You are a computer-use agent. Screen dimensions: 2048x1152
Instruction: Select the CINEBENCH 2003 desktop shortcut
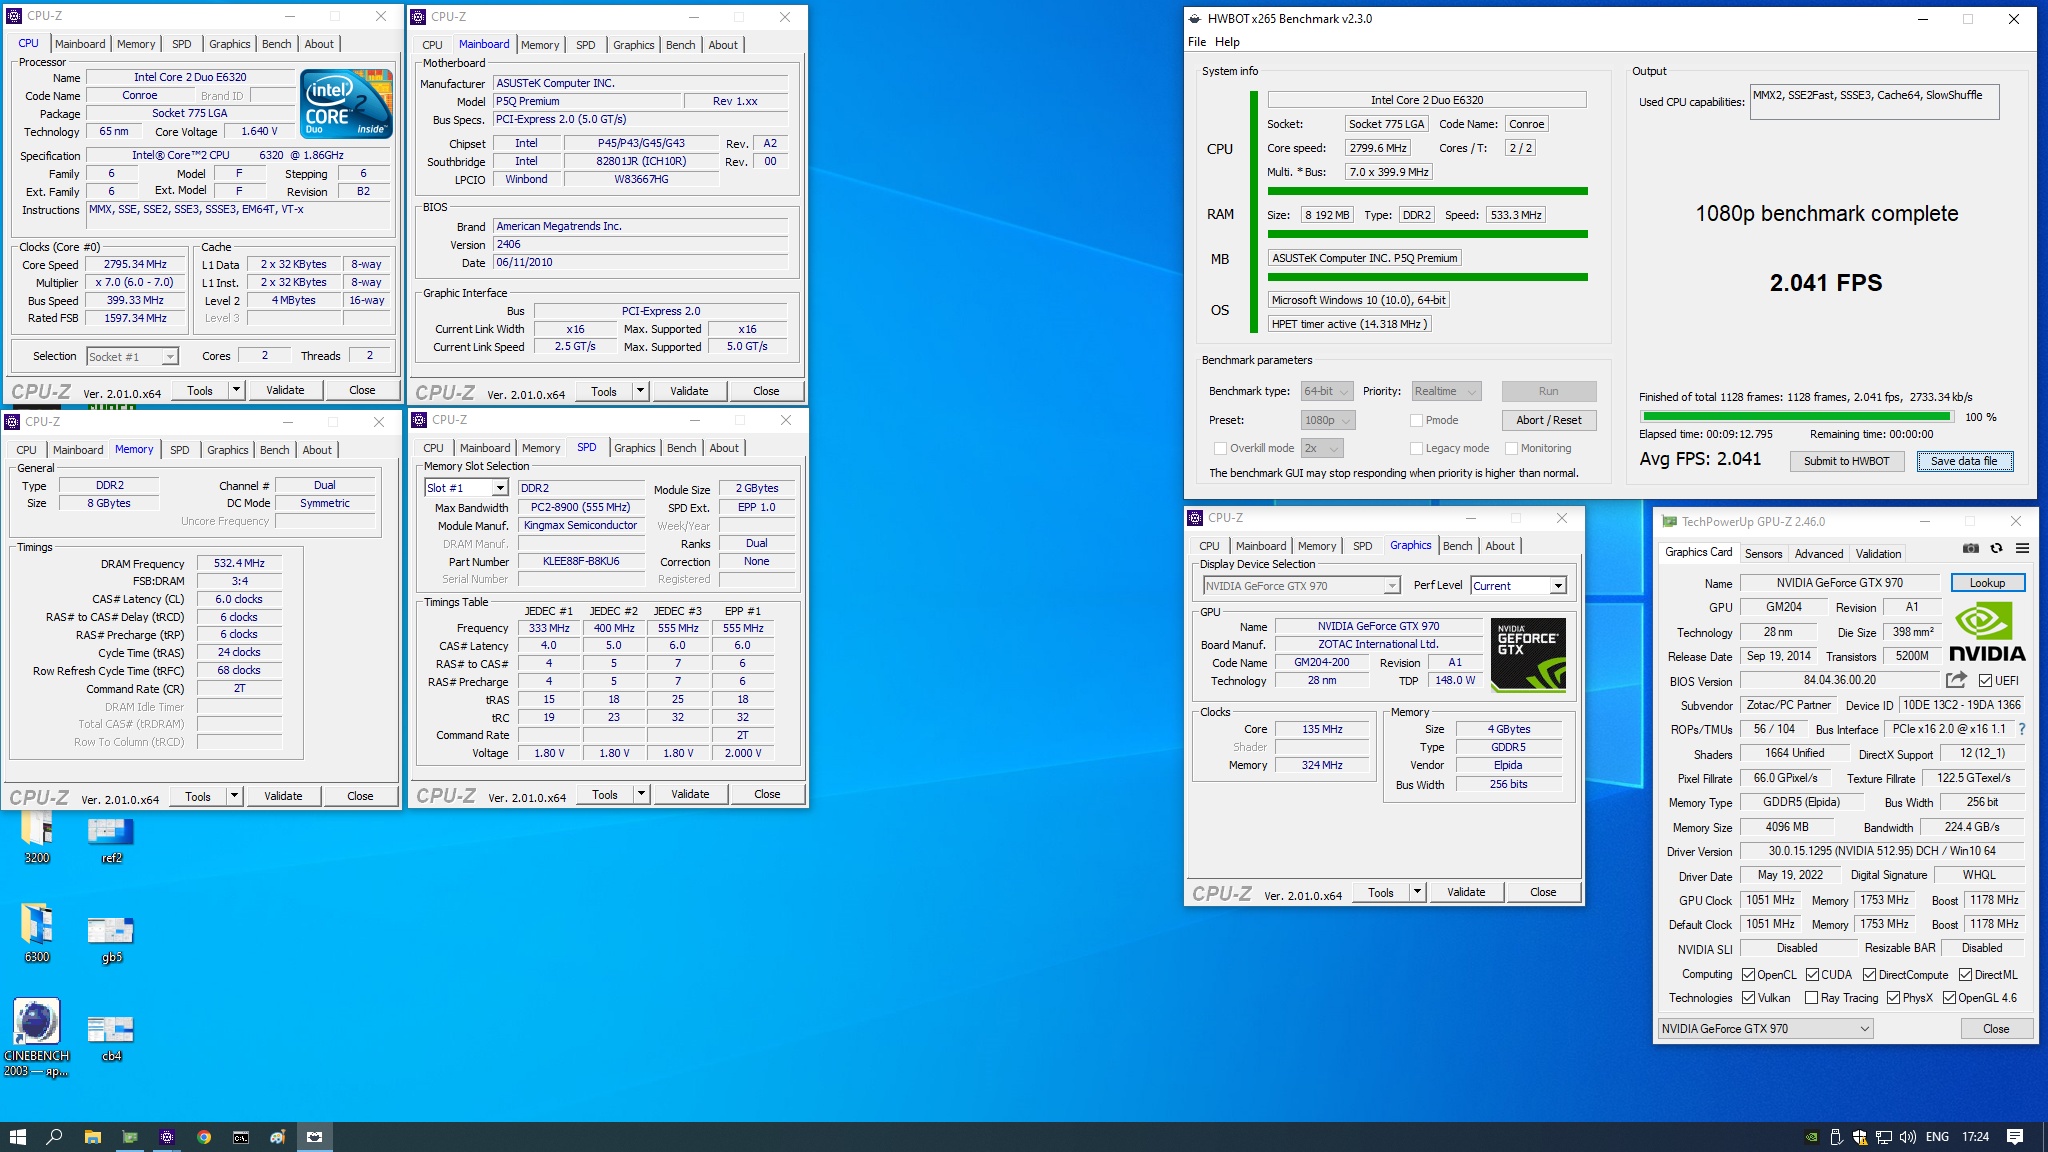coord(37,1038)
